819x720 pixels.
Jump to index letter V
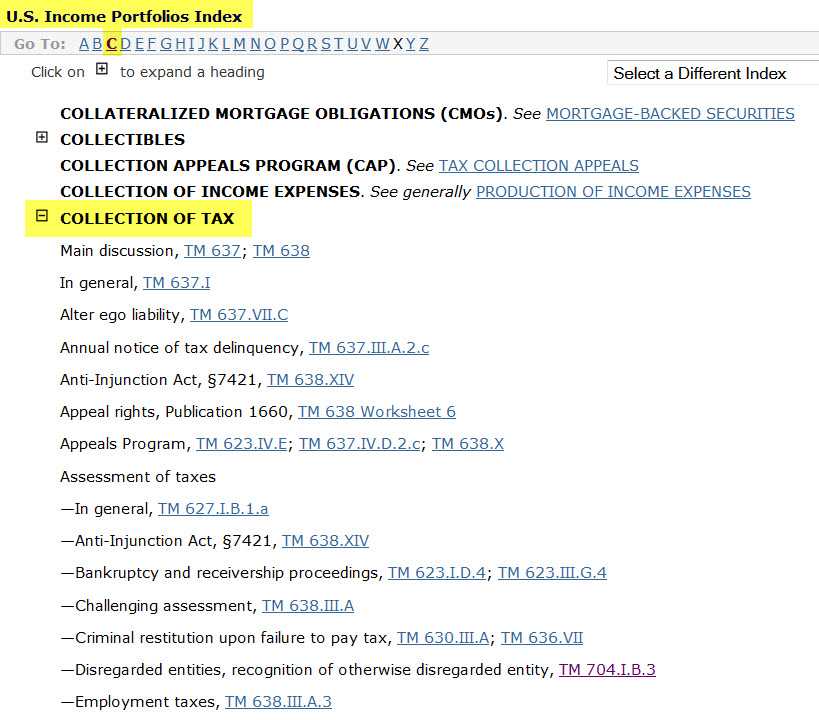tap(366, 44)
